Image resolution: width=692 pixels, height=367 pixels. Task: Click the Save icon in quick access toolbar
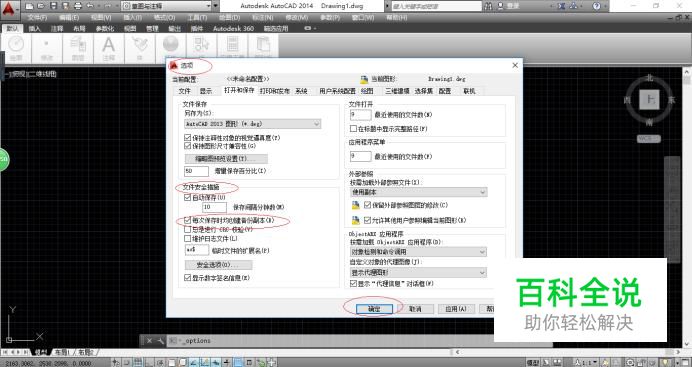(x=53, y=6)
